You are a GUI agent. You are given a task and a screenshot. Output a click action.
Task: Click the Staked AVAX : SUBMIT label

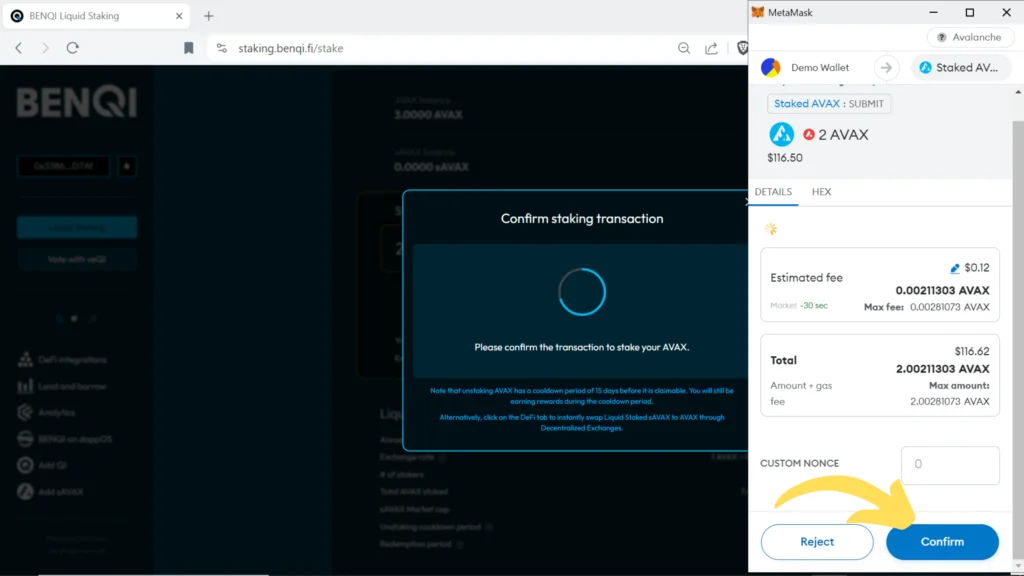[828, 103]
